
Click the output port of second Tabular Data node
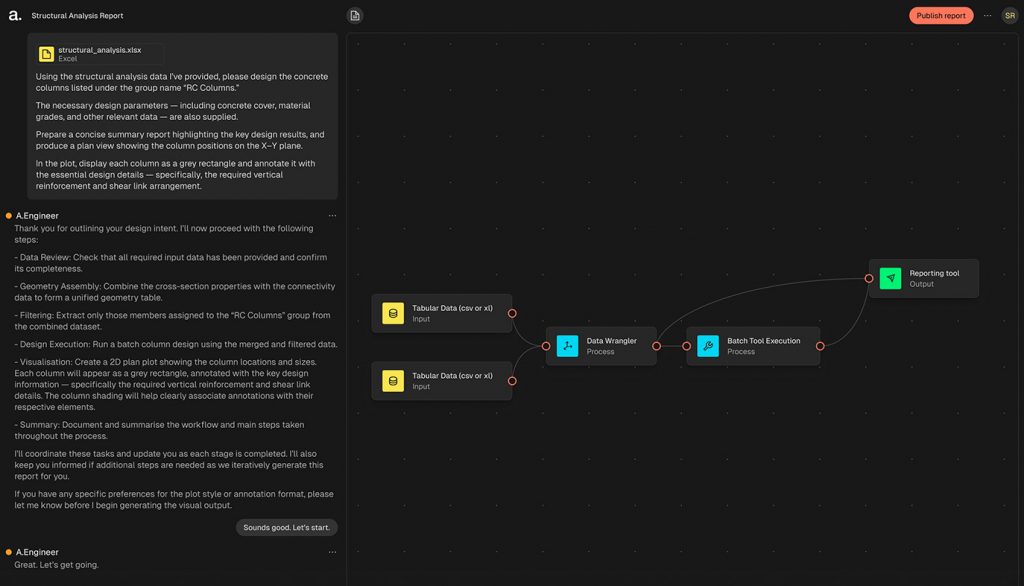[512, 381]
